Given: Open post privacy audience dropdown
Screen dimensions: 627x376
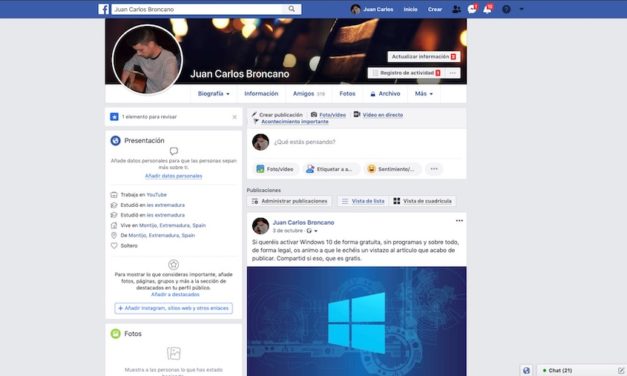Looking at the screenshot, I should click(312, 231).
